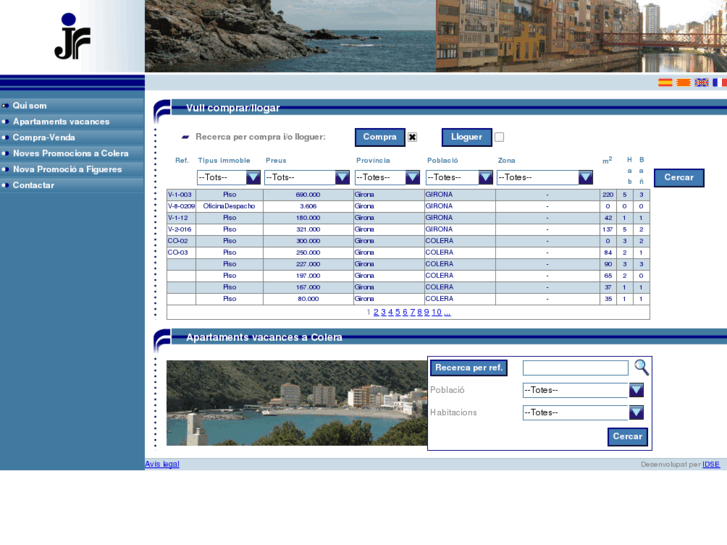Click the magnifying glass search icon
The height and width of the screenshot is (545, 727).
click(x=641, y=368)
